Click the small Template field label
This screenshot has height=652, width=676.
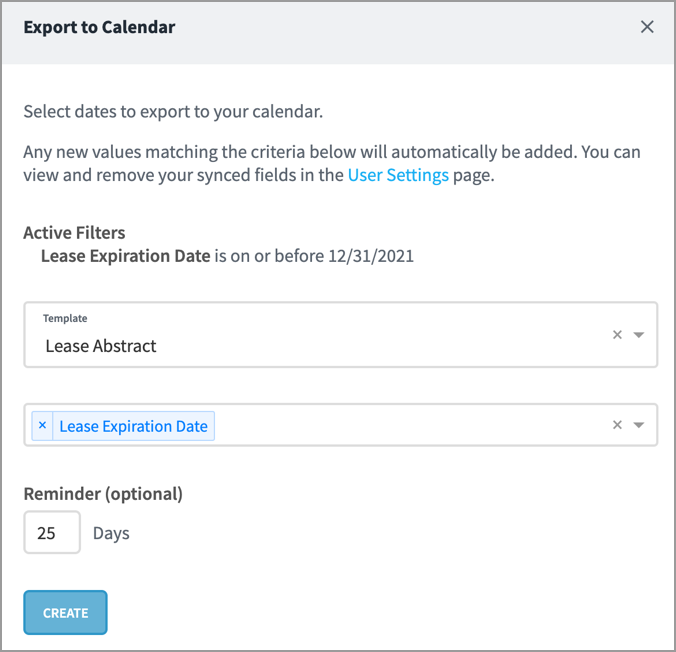[x=65, y=318]
